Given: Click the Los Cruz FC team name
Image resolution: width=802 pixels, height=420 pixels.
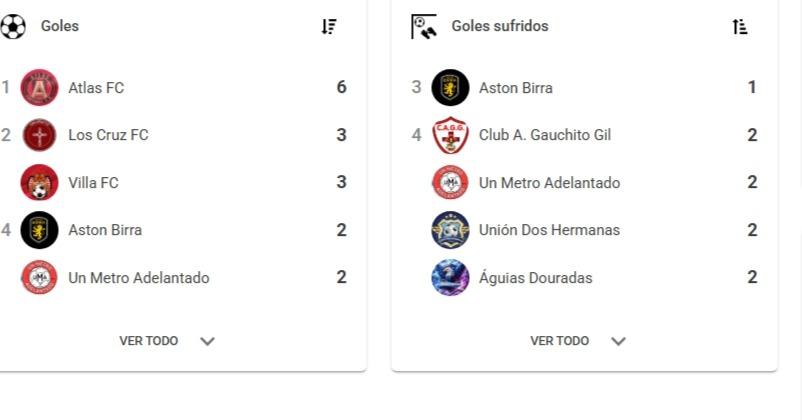Looking at the screenshot, I should 108,135.
